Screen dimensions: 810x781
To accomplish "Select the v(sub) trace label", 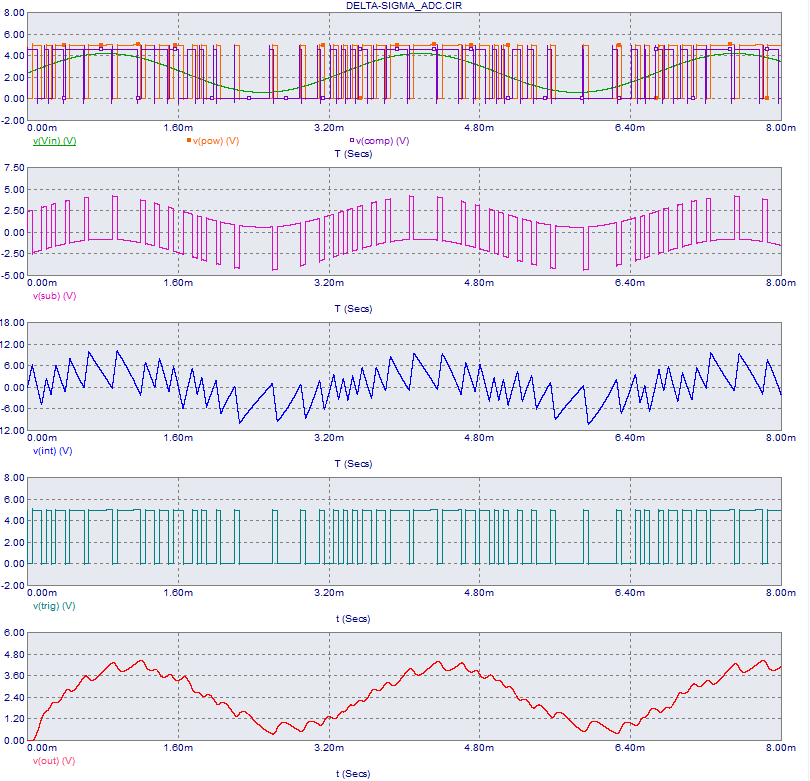I will click(55, 296).
